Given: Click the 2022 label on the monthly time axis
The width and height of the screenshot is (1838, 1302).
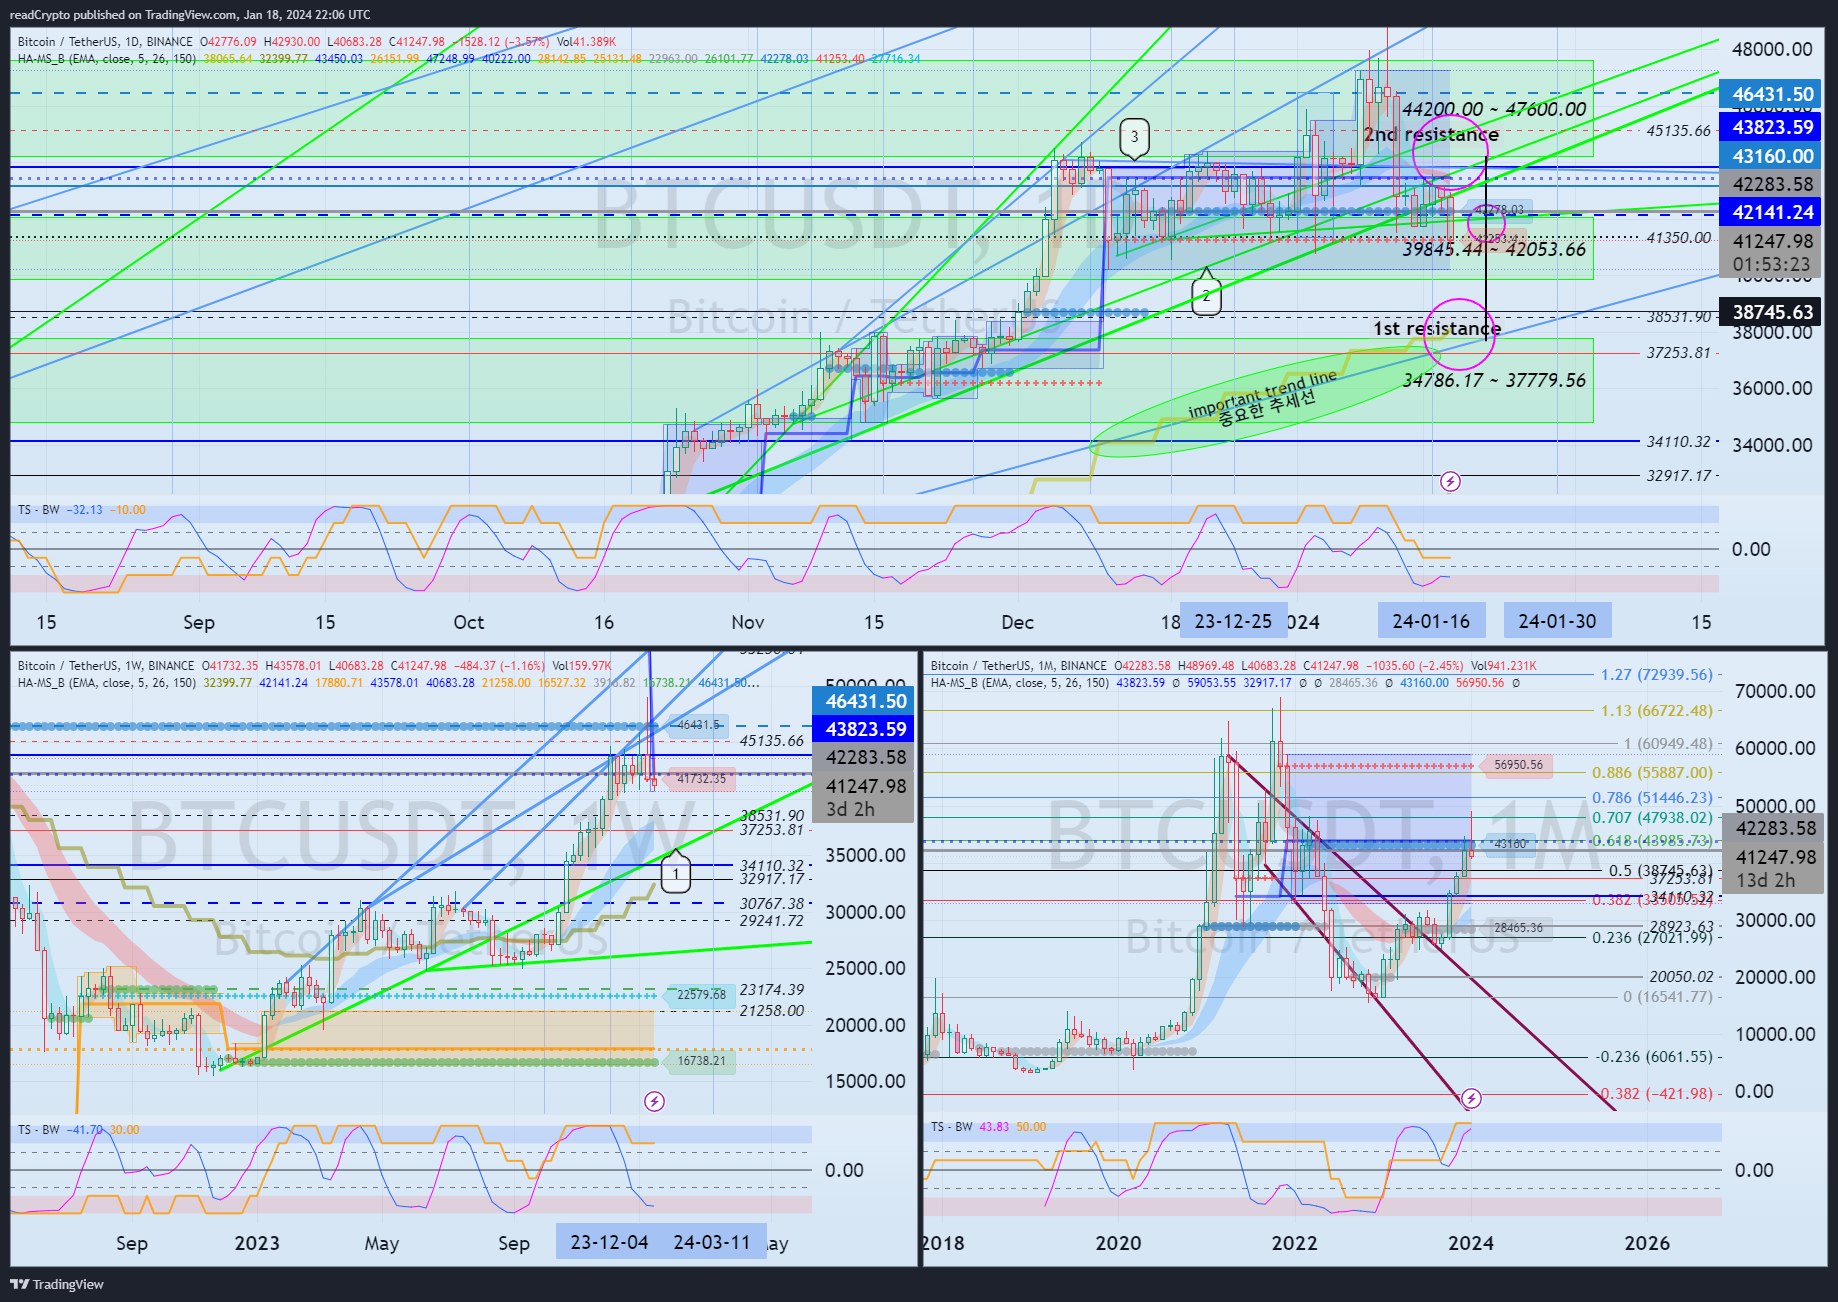Looking at the screenshot, I should tap(1294, 1243).
